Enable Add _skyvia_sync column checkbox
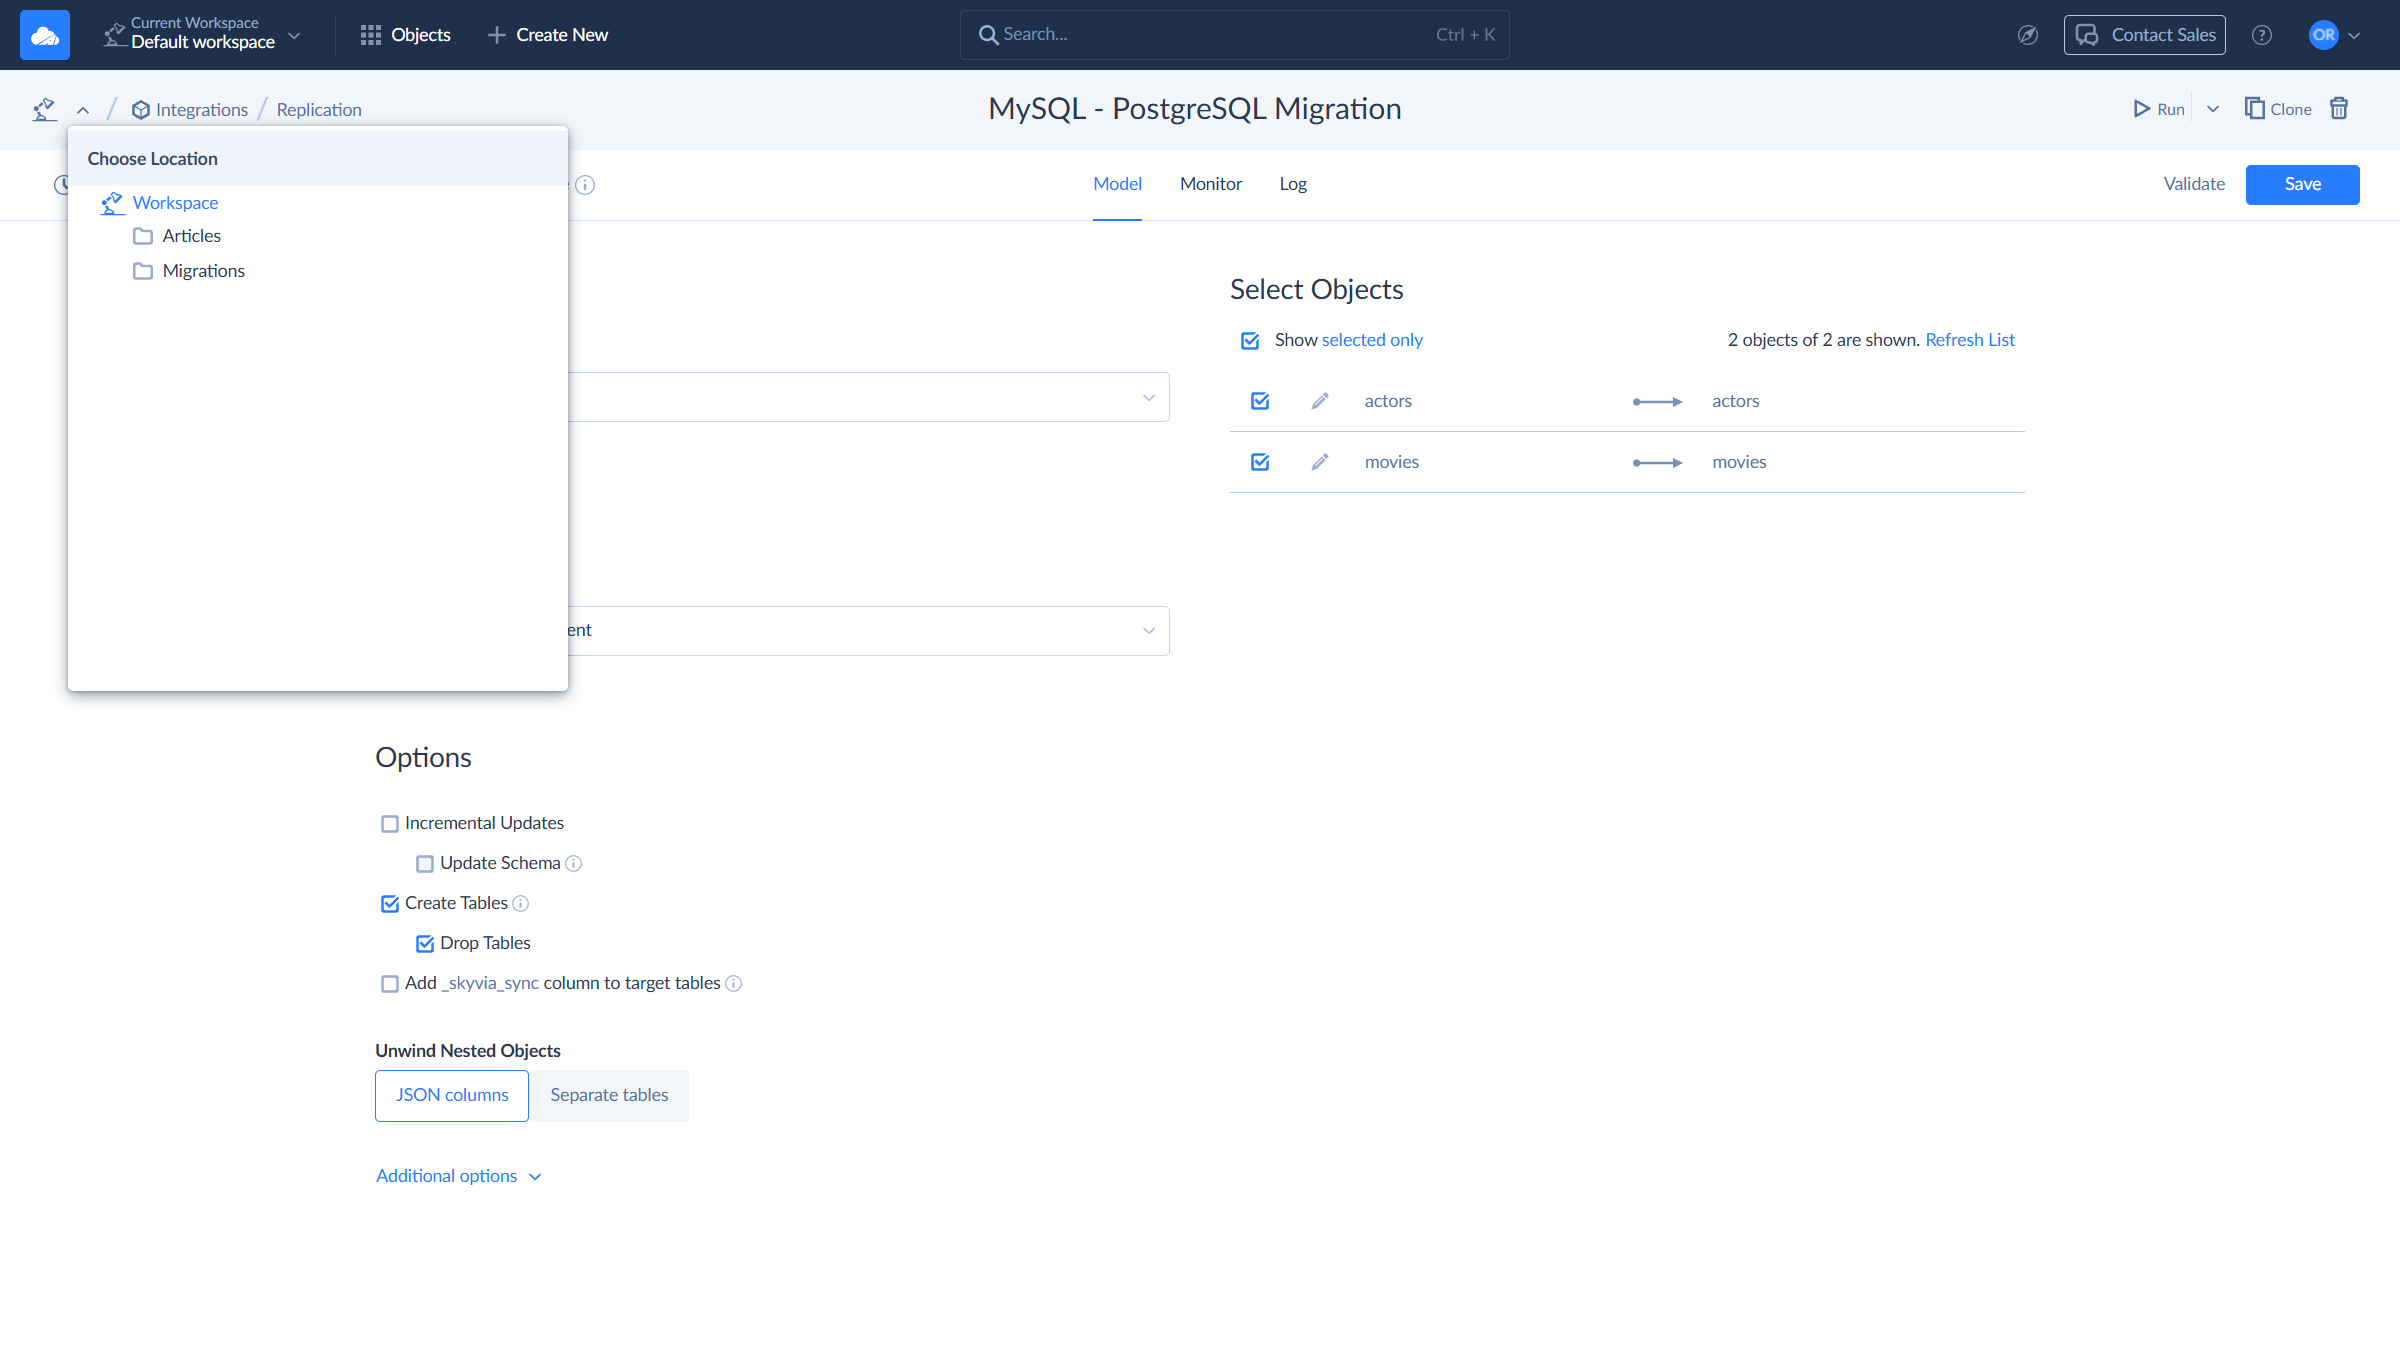The width and height of the screenshot is (2400, 1350). [x=390, y=984]
